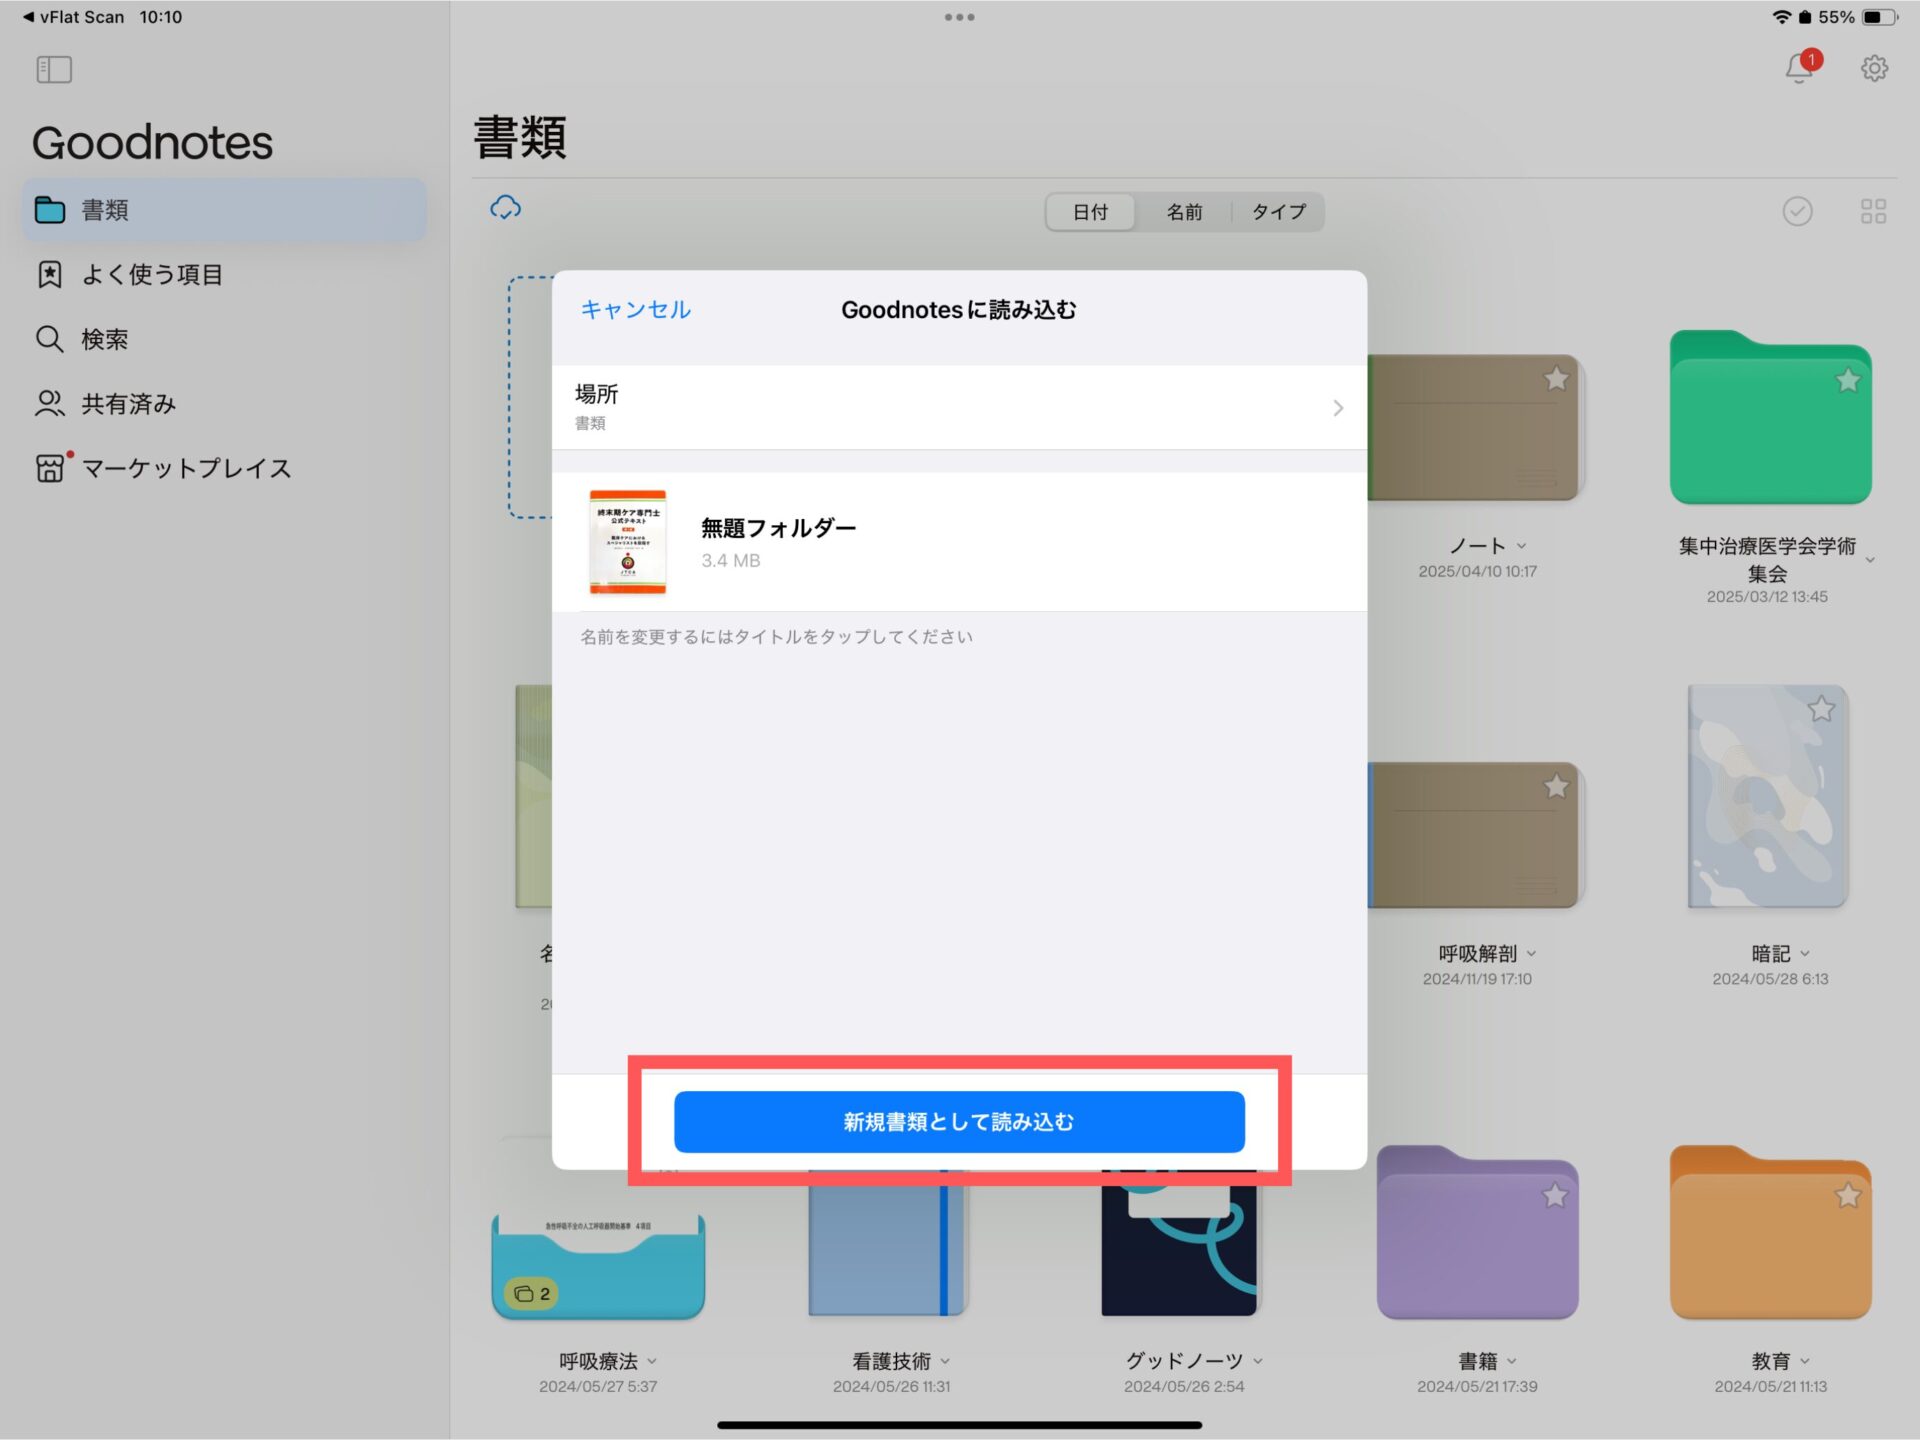Expand options chevron next to 呼吸解剖
The height and width of the screenshot is (1440, 1920).
pyautogui.click(x=1531, y=954)
